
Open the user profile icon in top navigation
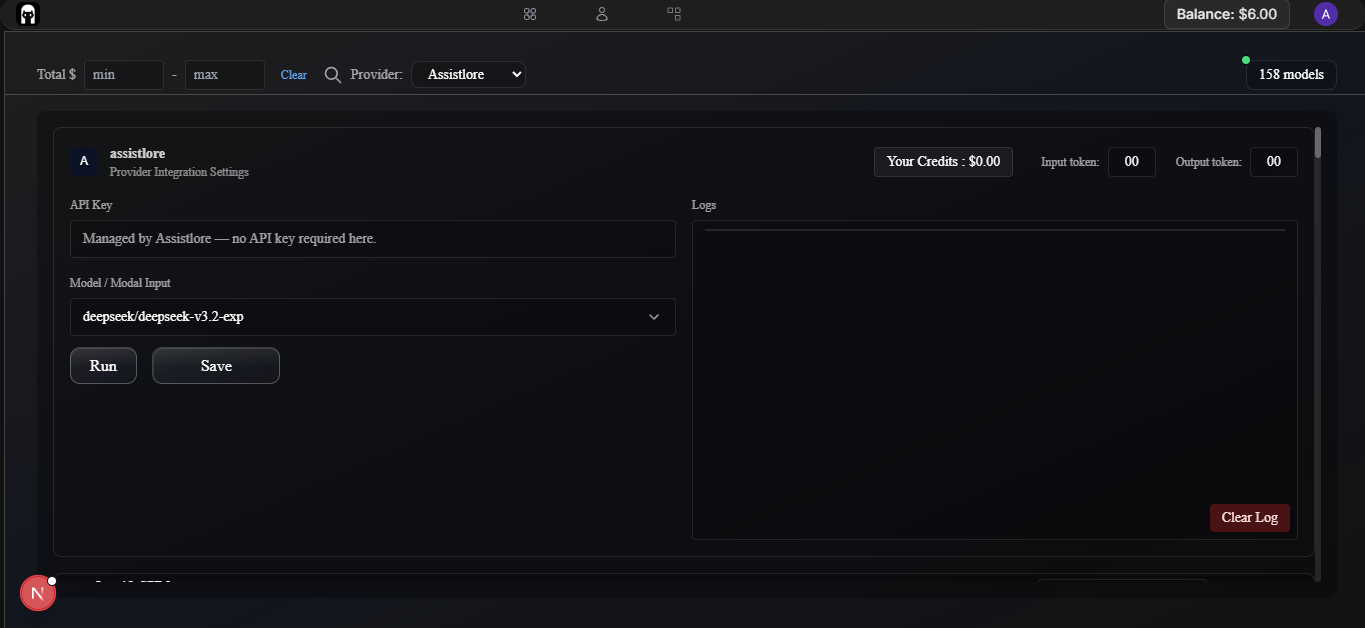(602, 14)
